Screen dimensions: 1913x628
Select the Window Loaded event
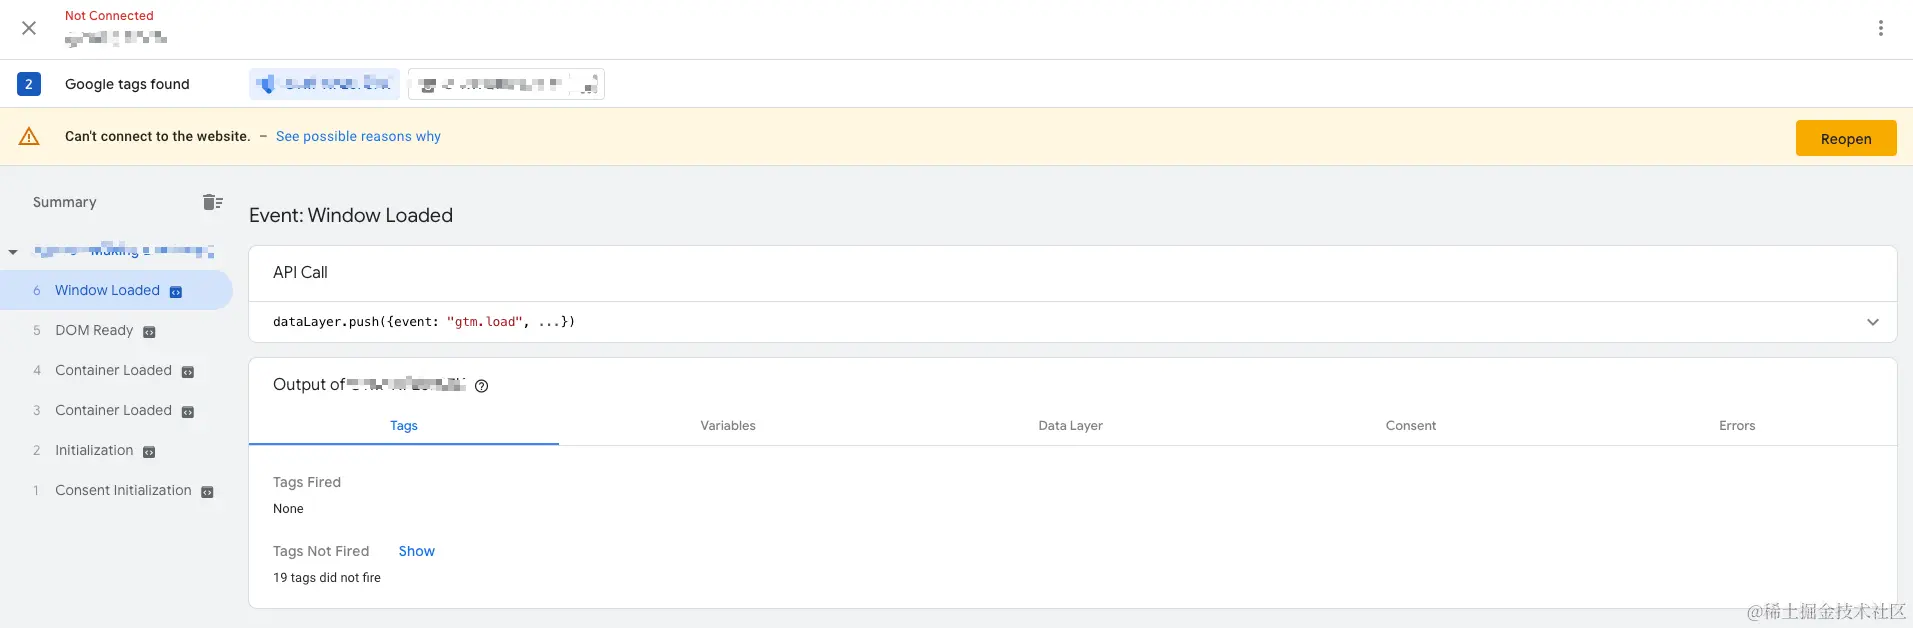coord(116,290)
